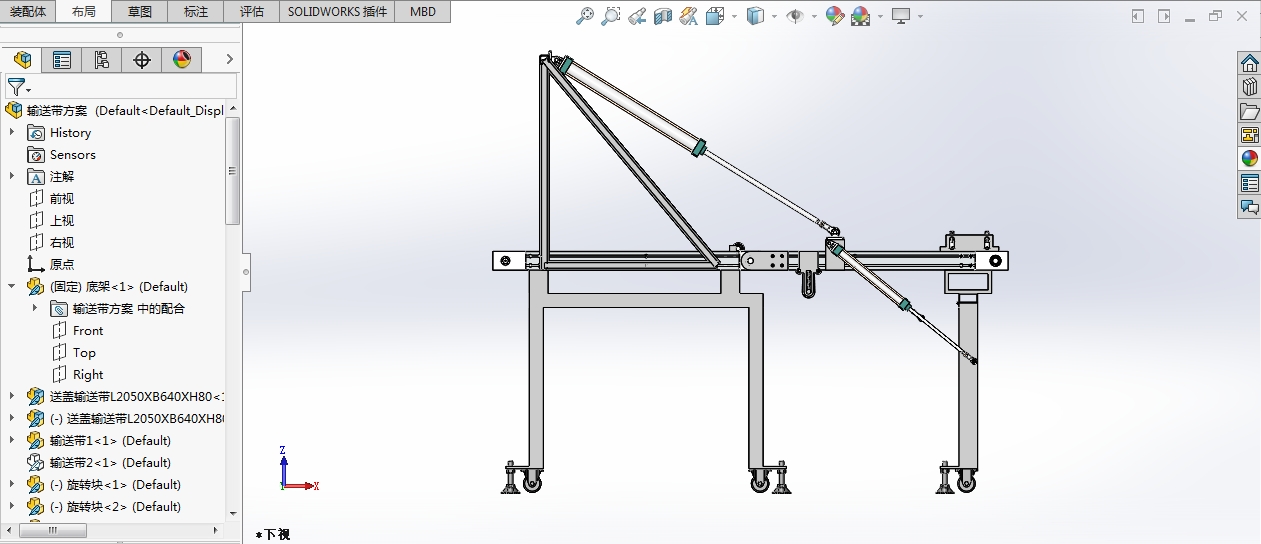Switch to the MBD tab
This screenshot has width=1261, height=544.
click(422, 12)
